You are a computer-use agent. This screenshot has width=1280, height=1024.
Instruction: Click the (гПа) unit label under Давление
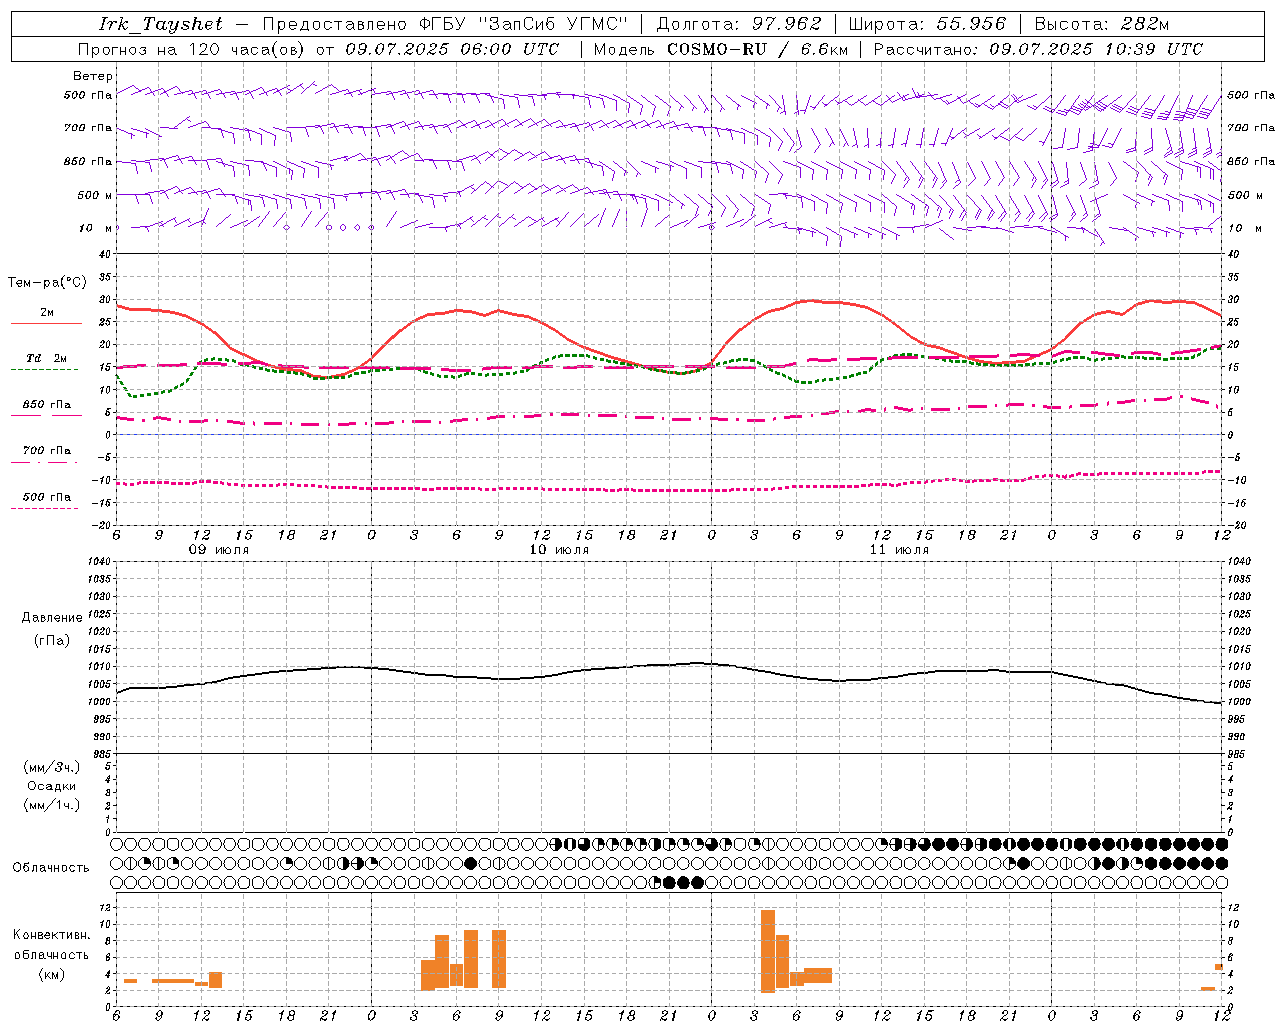[52, 640]
